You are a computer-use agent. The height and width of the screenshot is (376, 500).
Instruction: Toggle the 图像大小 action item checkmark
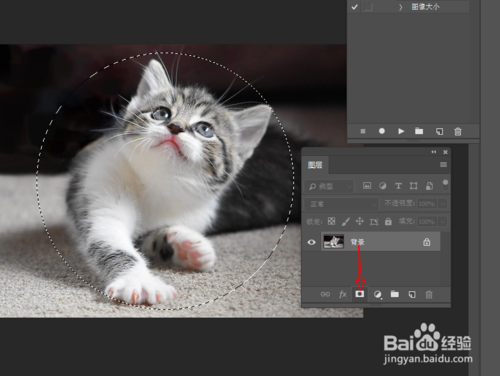pyautogui.click(x=354, y=7)
